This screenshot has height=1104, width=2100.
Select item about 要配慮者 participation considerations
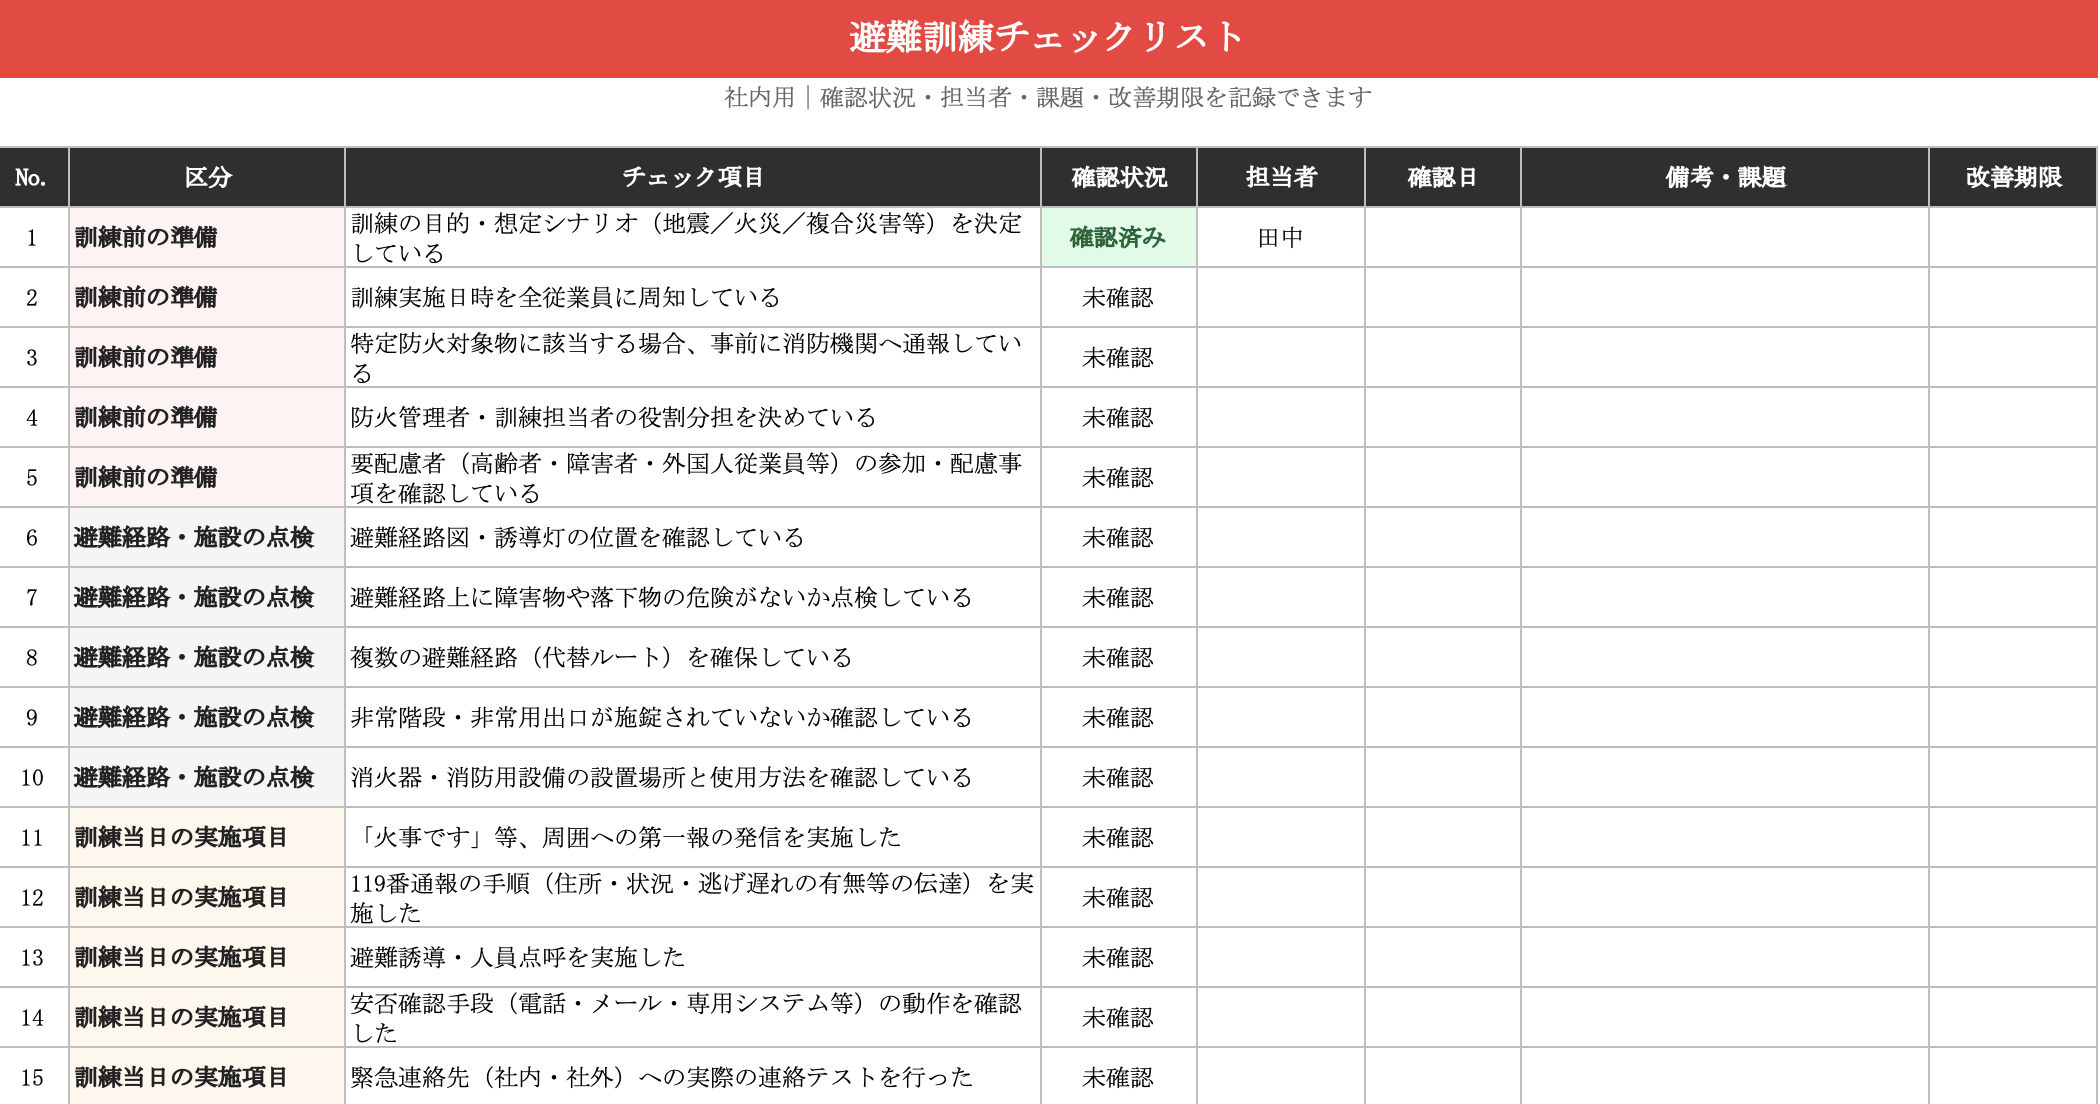coord(692,477)
